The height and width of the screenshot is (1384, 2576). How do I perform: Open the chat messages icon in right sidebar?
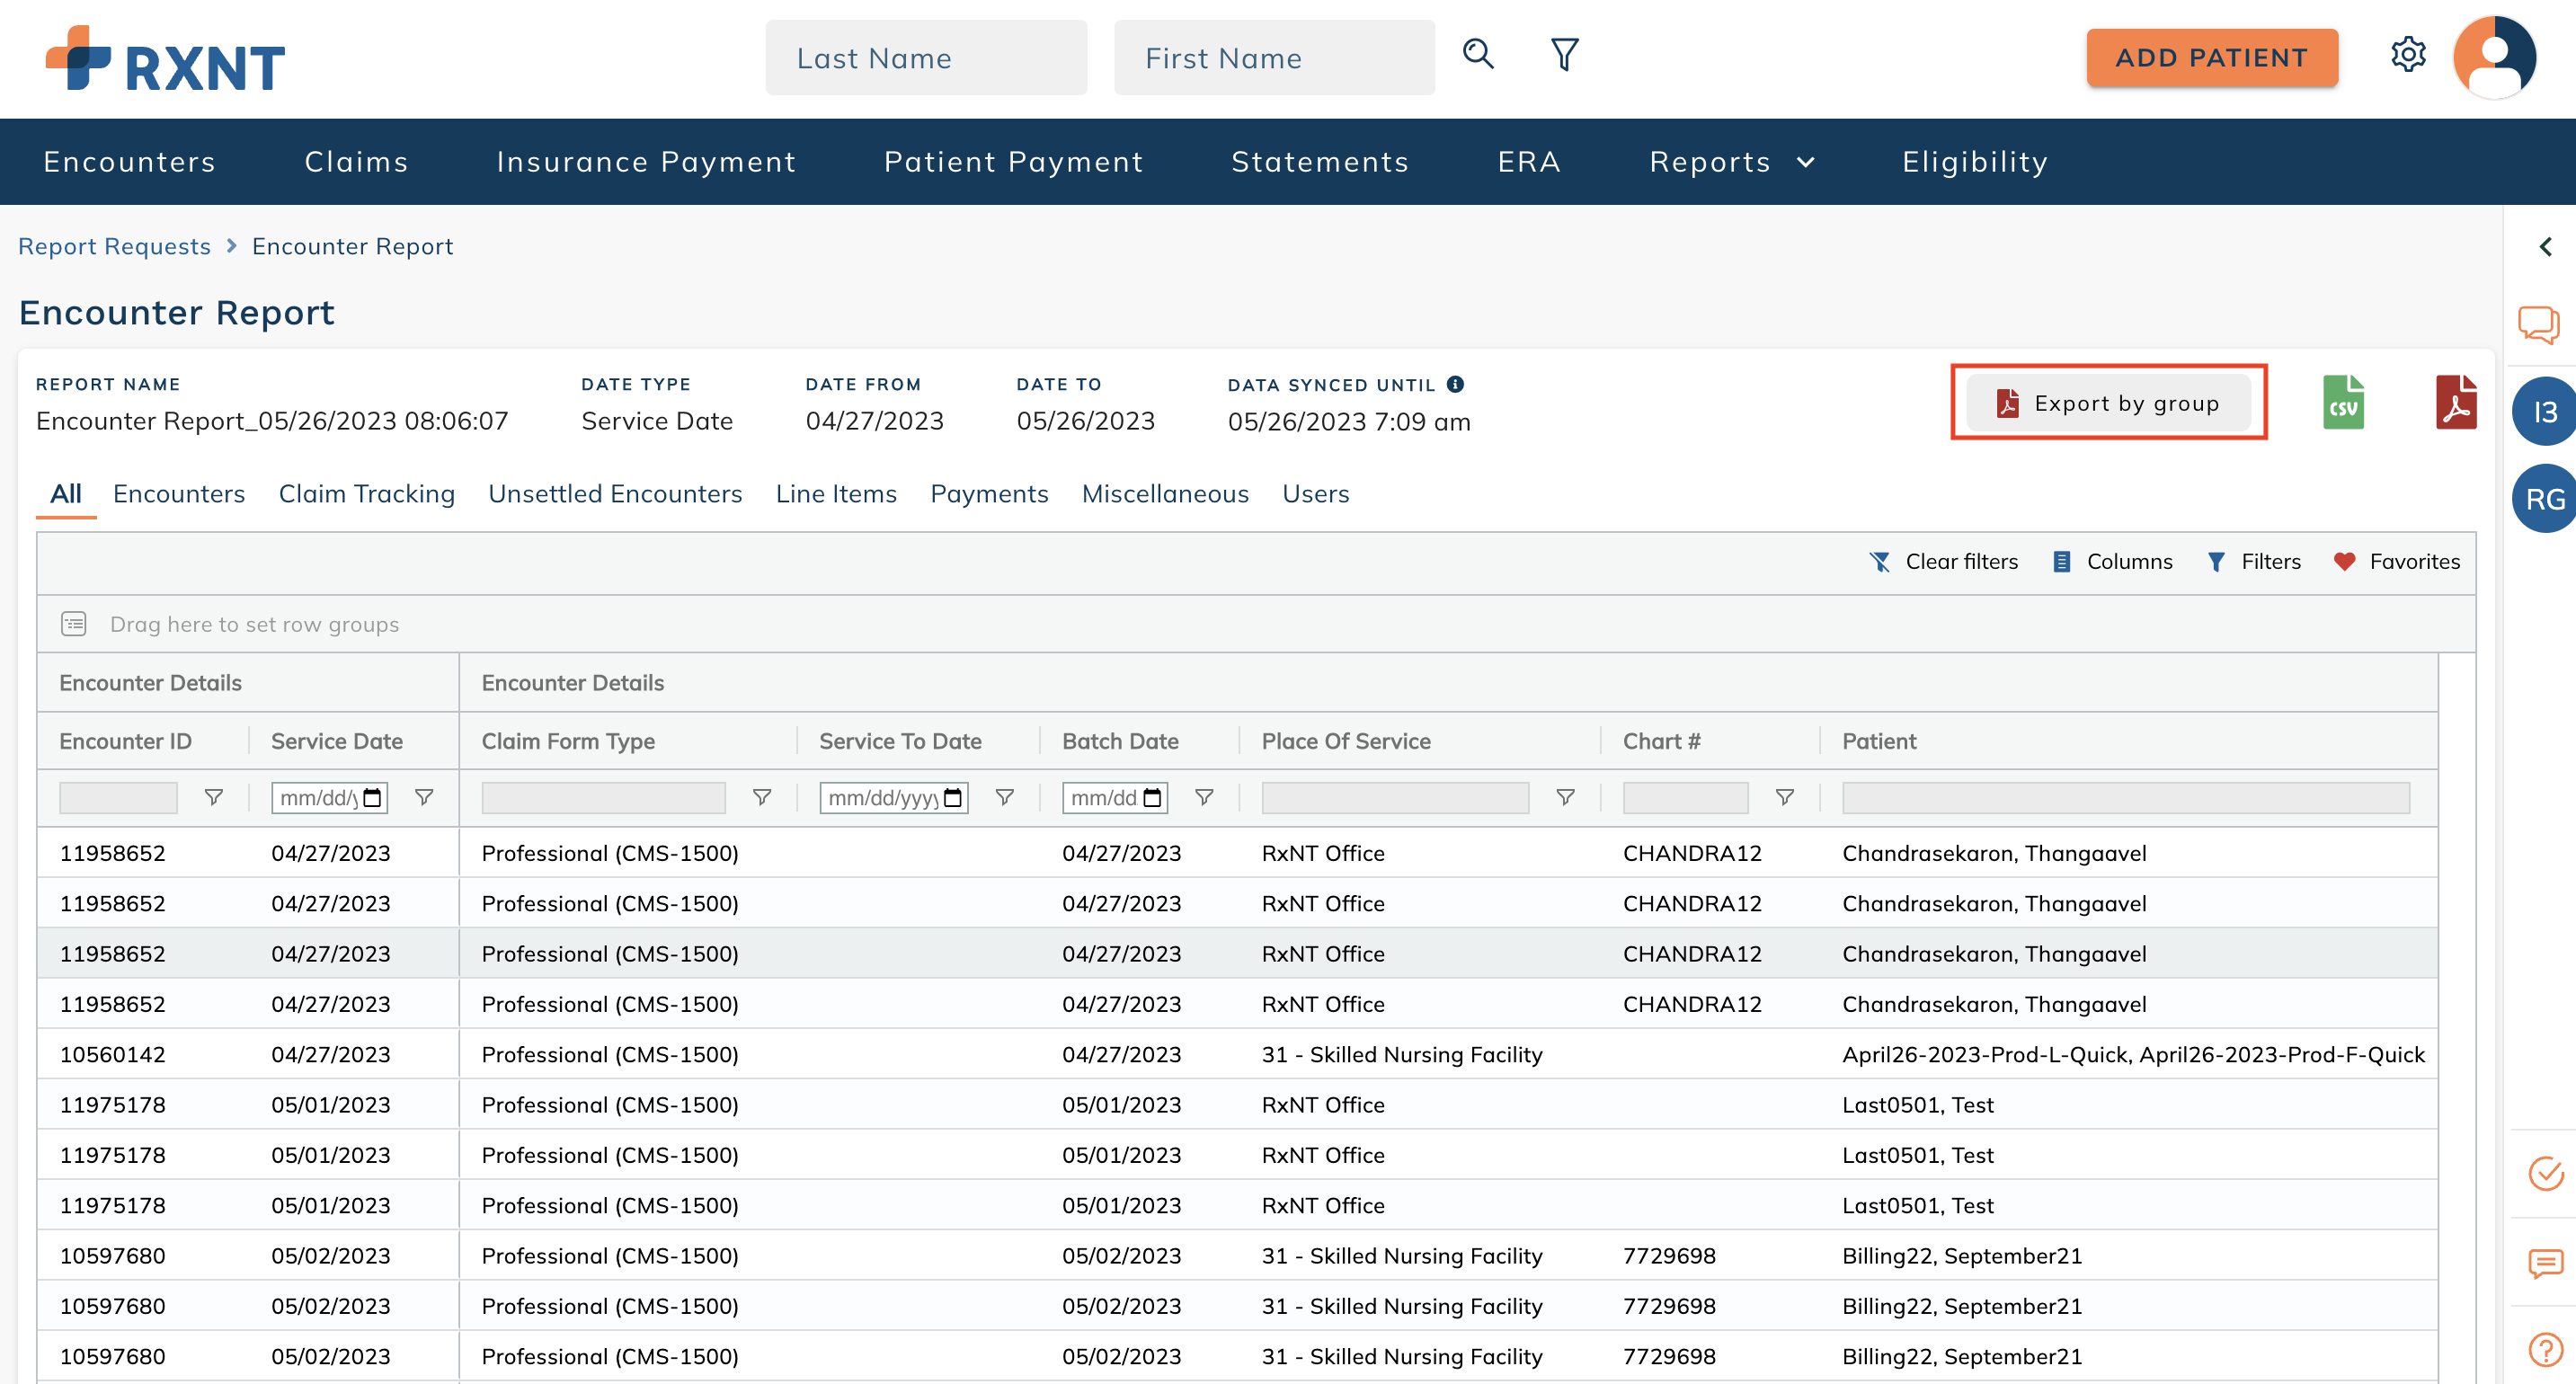(2540, 324)
